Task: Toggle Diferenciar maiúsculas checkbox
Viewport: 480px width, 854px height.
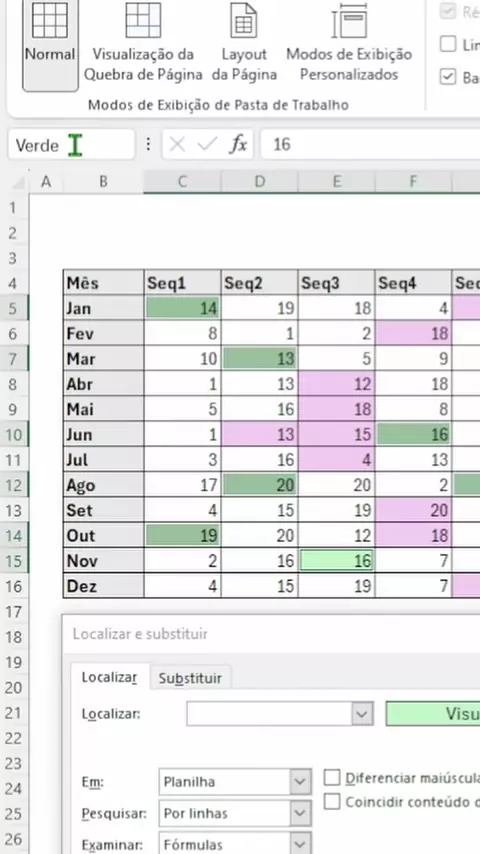Action: [x=332, y=777]
